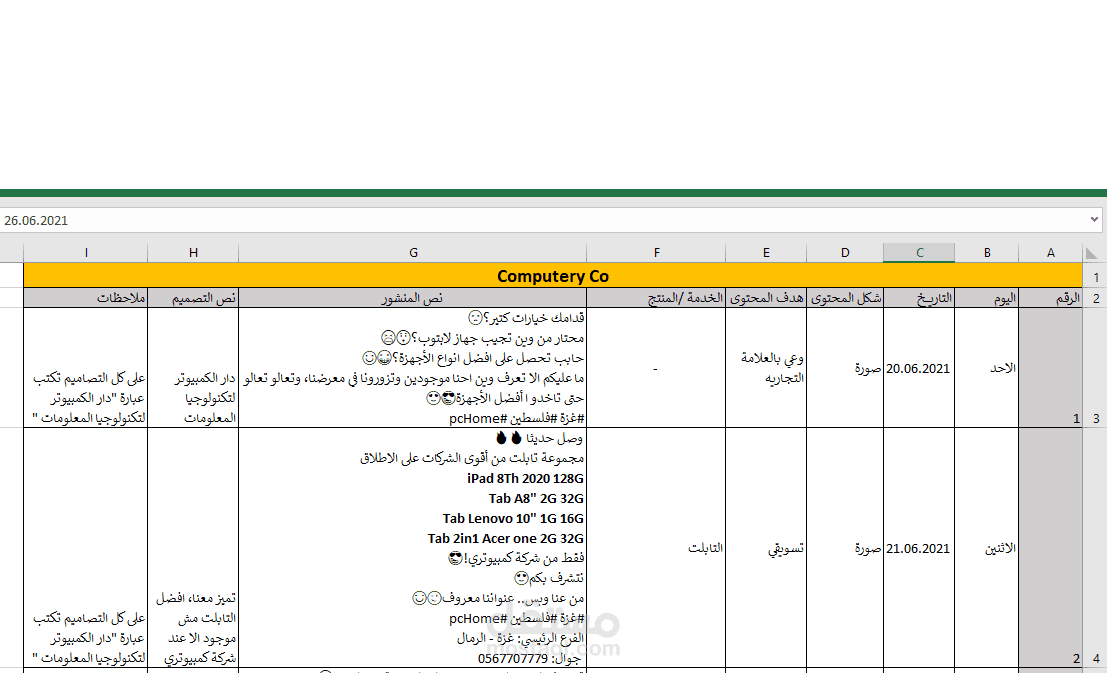Screen dimensions: 1107x673
Task: Click the Select All corner triangle
Action: [x=1091, y=253]
